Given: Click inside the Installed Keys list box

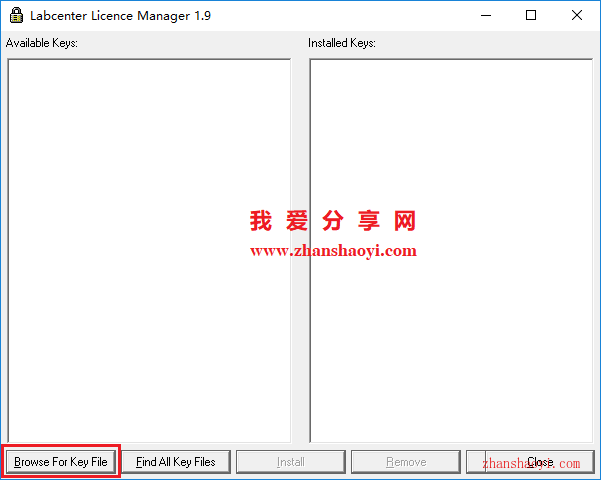Looking at the screenshot, I should pos(451,251).
